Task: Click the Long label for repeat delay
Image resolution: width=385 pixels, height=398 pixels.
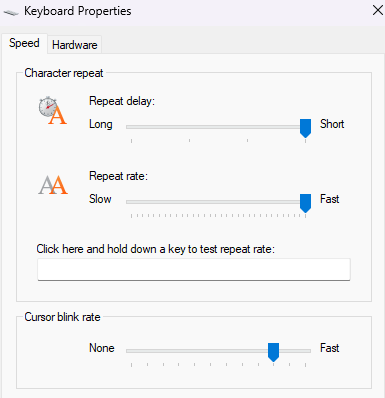Action: tap(101, 124)
